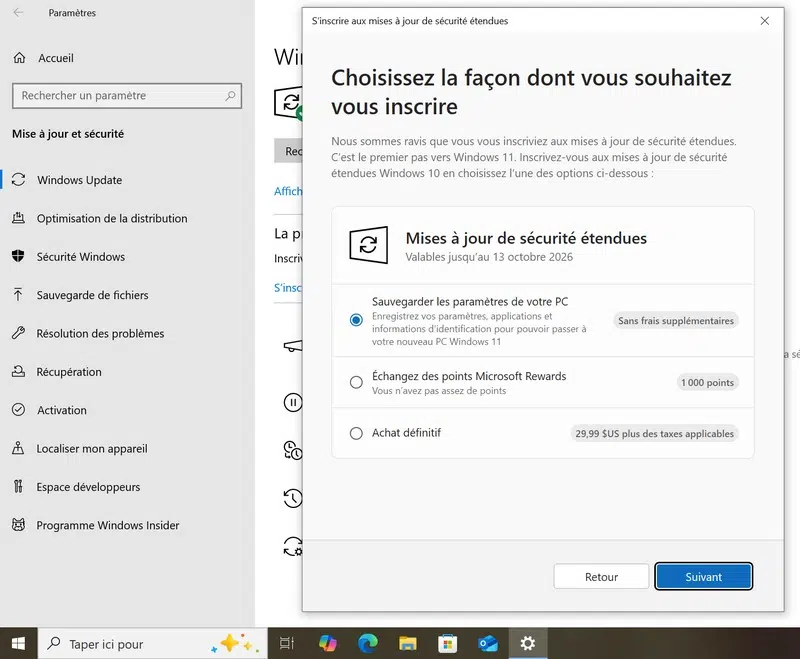Open the Windows Start menu

tap(18, 644)
